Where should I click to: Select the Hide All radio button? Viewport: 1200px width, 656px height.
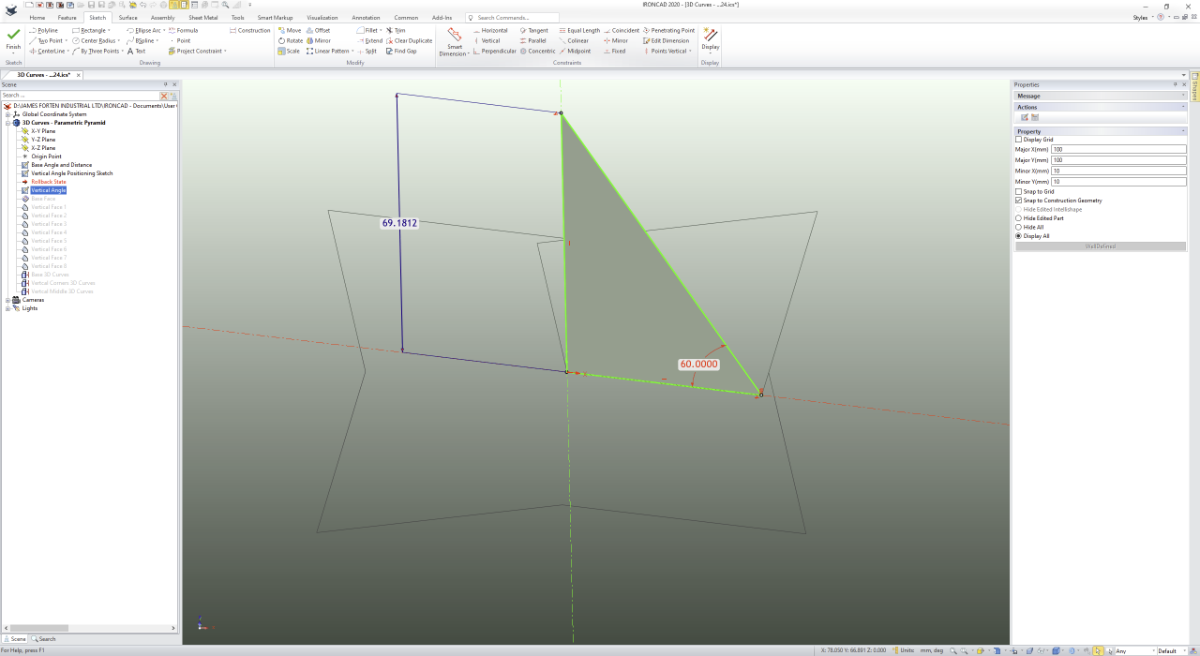click(1019, 226)
